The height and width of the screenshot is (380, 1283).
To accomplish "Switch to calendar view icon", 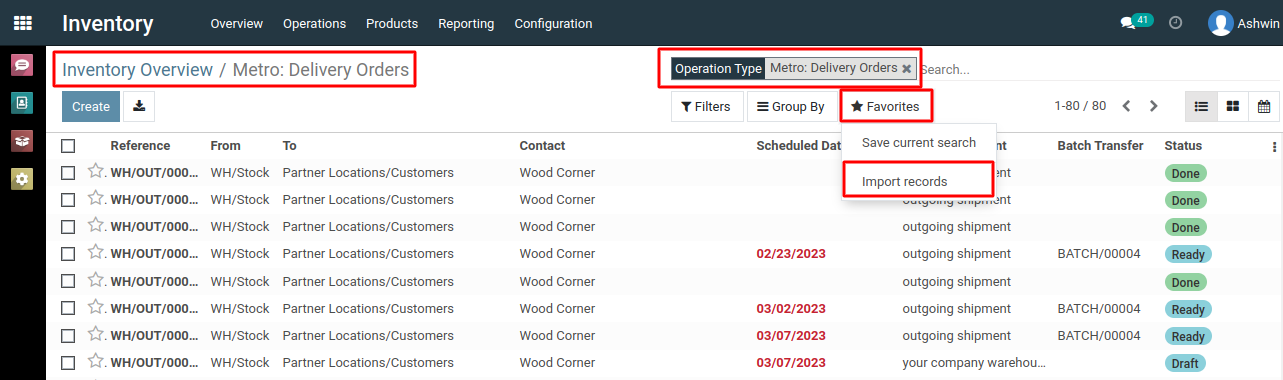I will [x=1264, y=106].
